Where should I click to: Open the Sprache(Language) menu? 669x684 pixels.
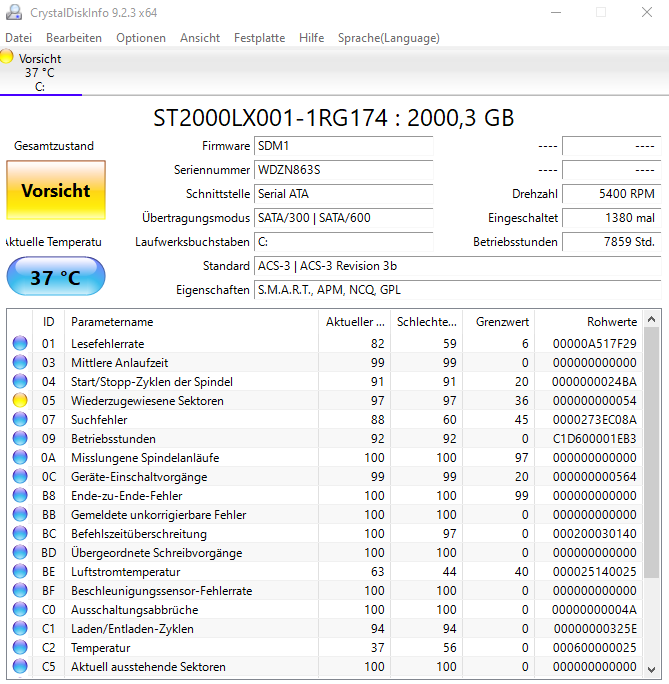[x=389, y=38]
